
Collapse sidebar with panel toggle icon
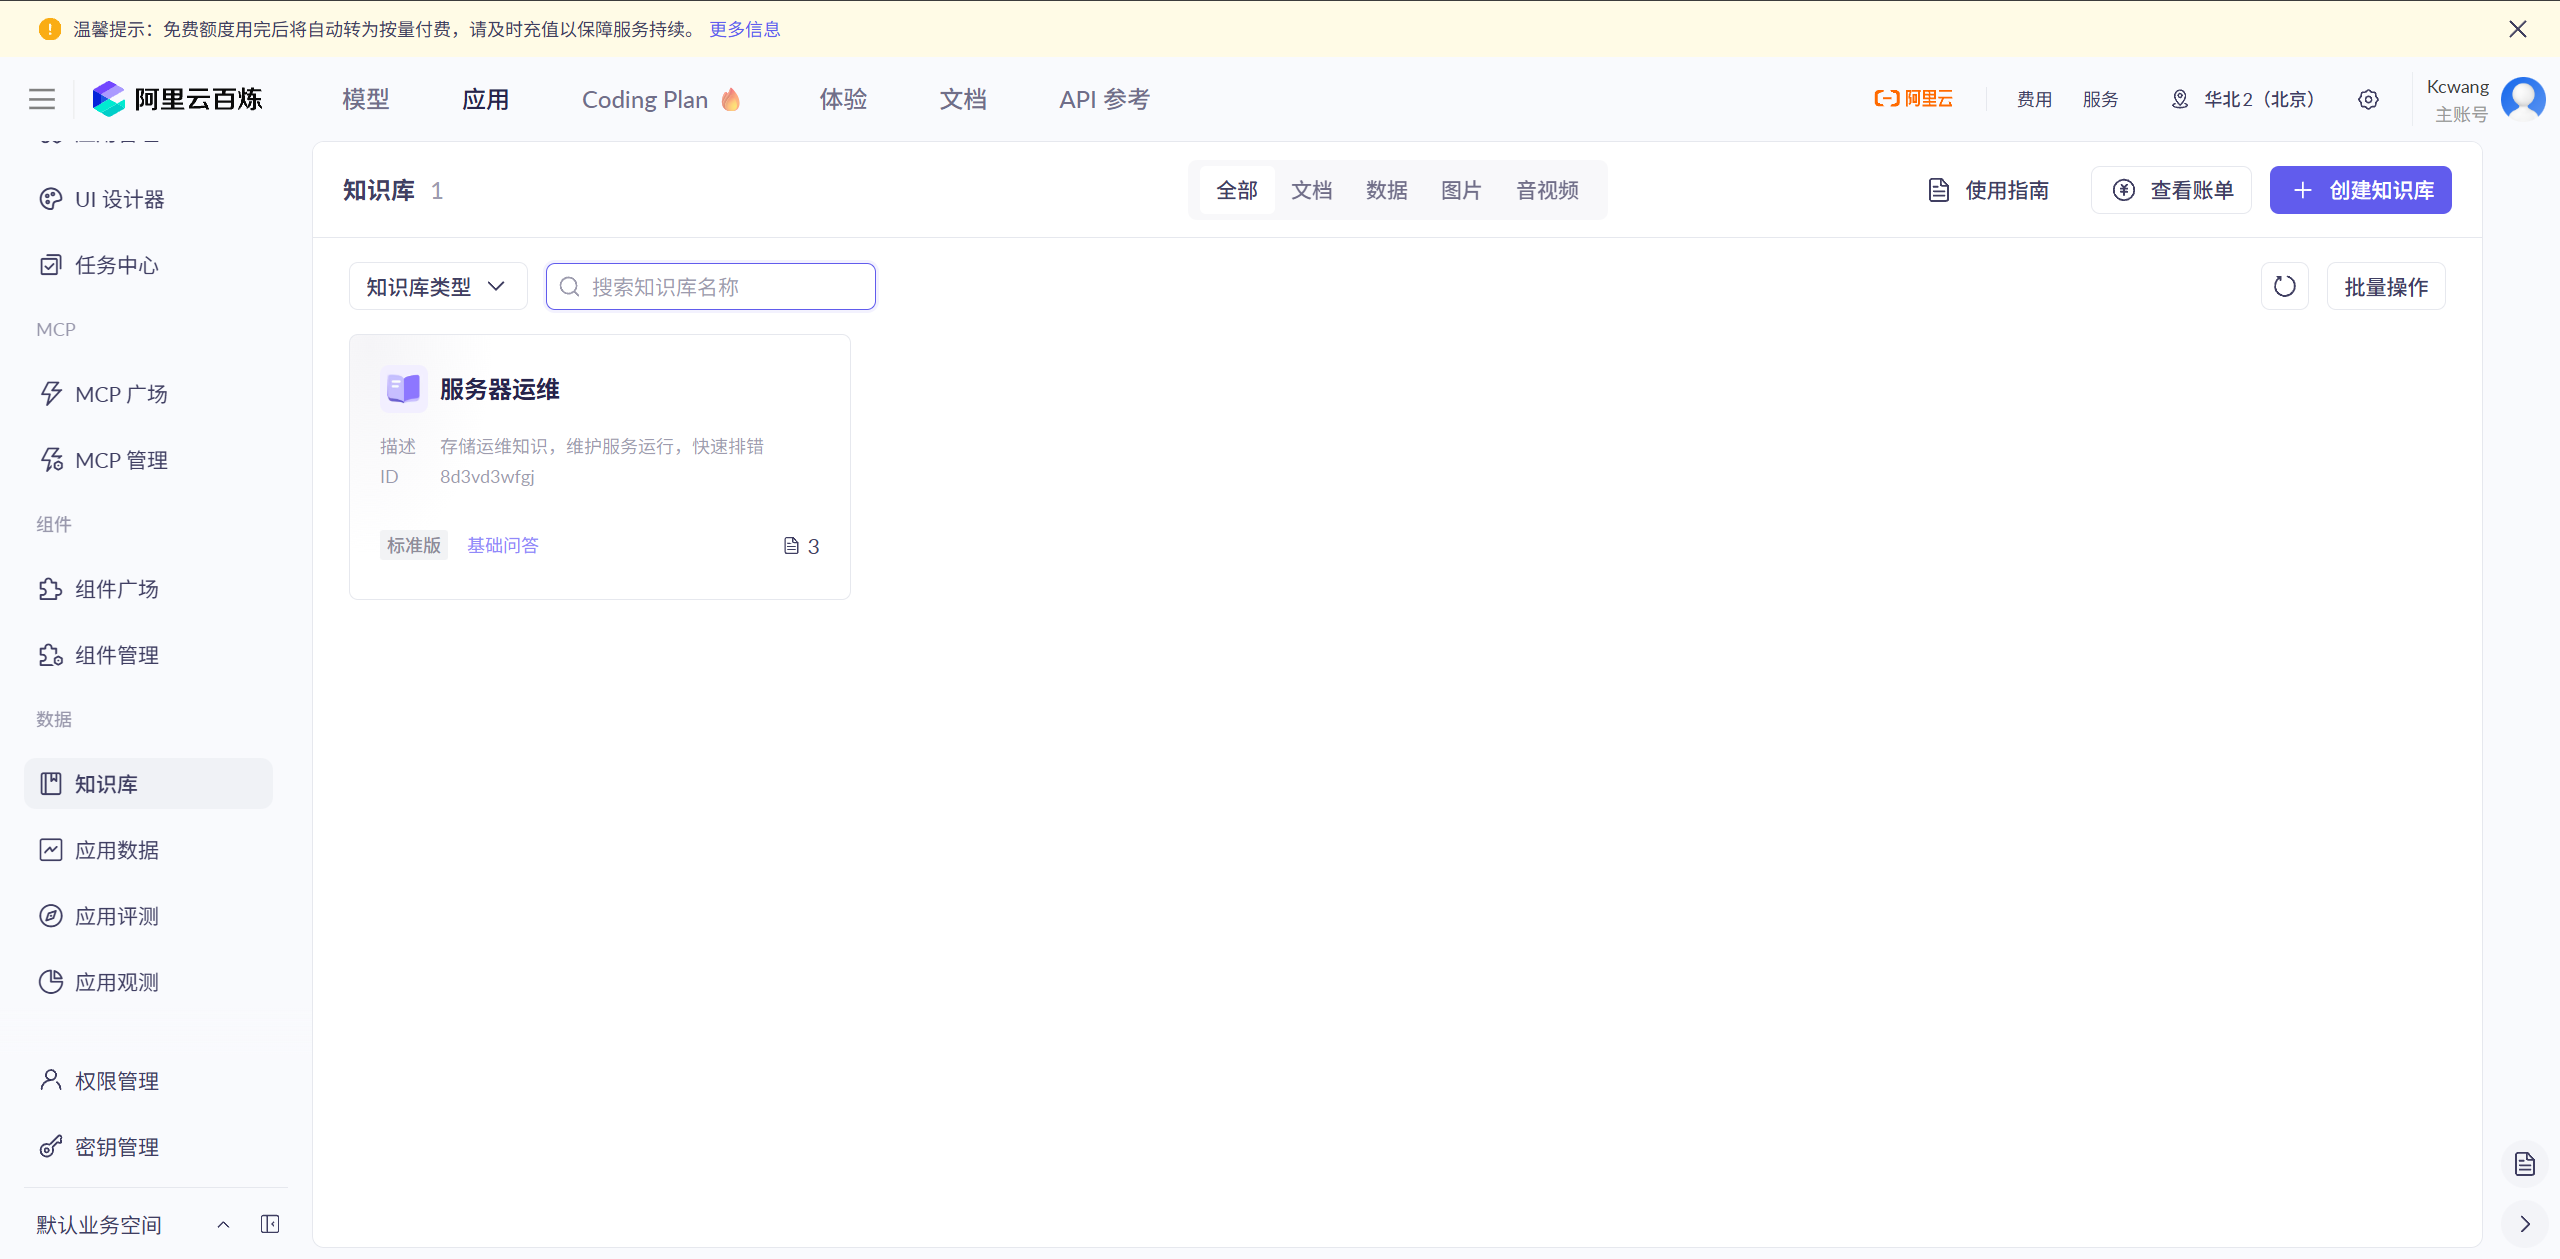tap(270, 1224)
